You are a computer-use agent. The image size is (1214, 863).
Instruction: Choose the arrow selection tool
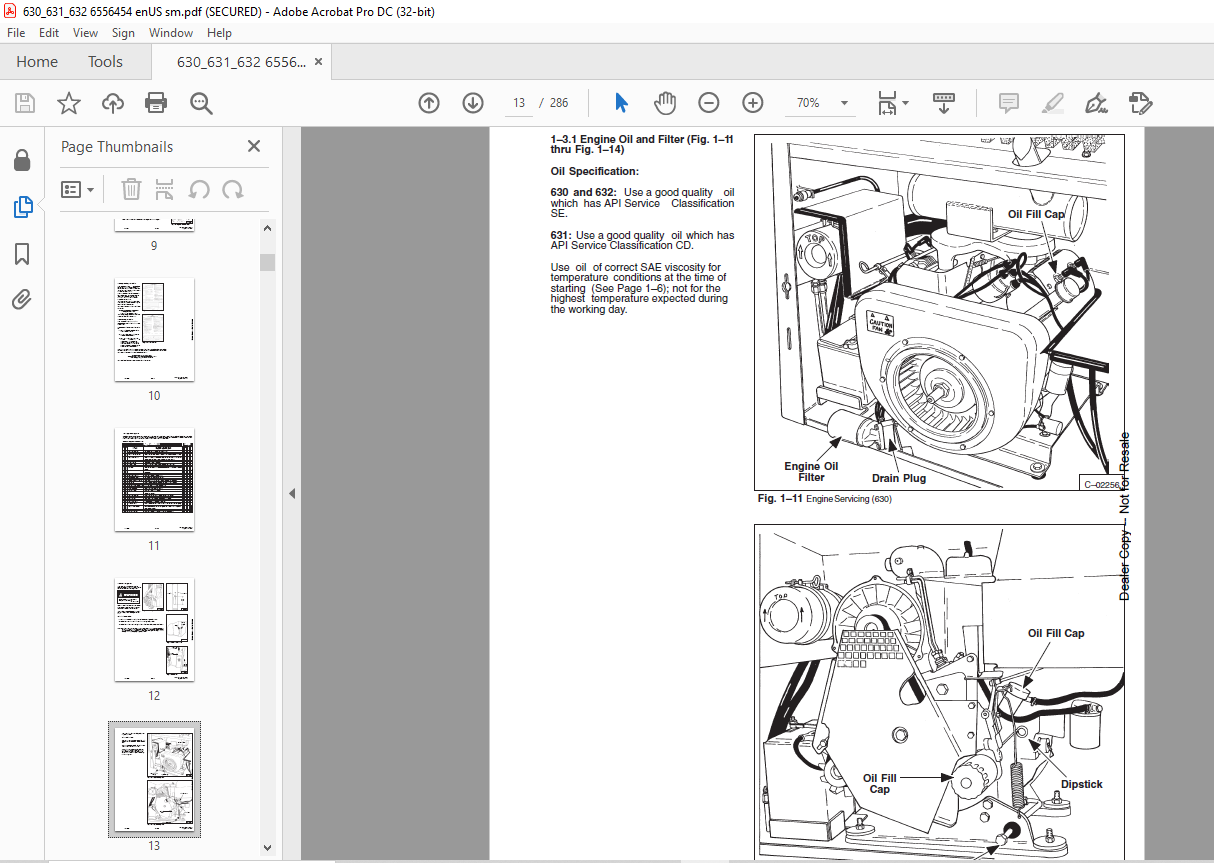point(621,103)
